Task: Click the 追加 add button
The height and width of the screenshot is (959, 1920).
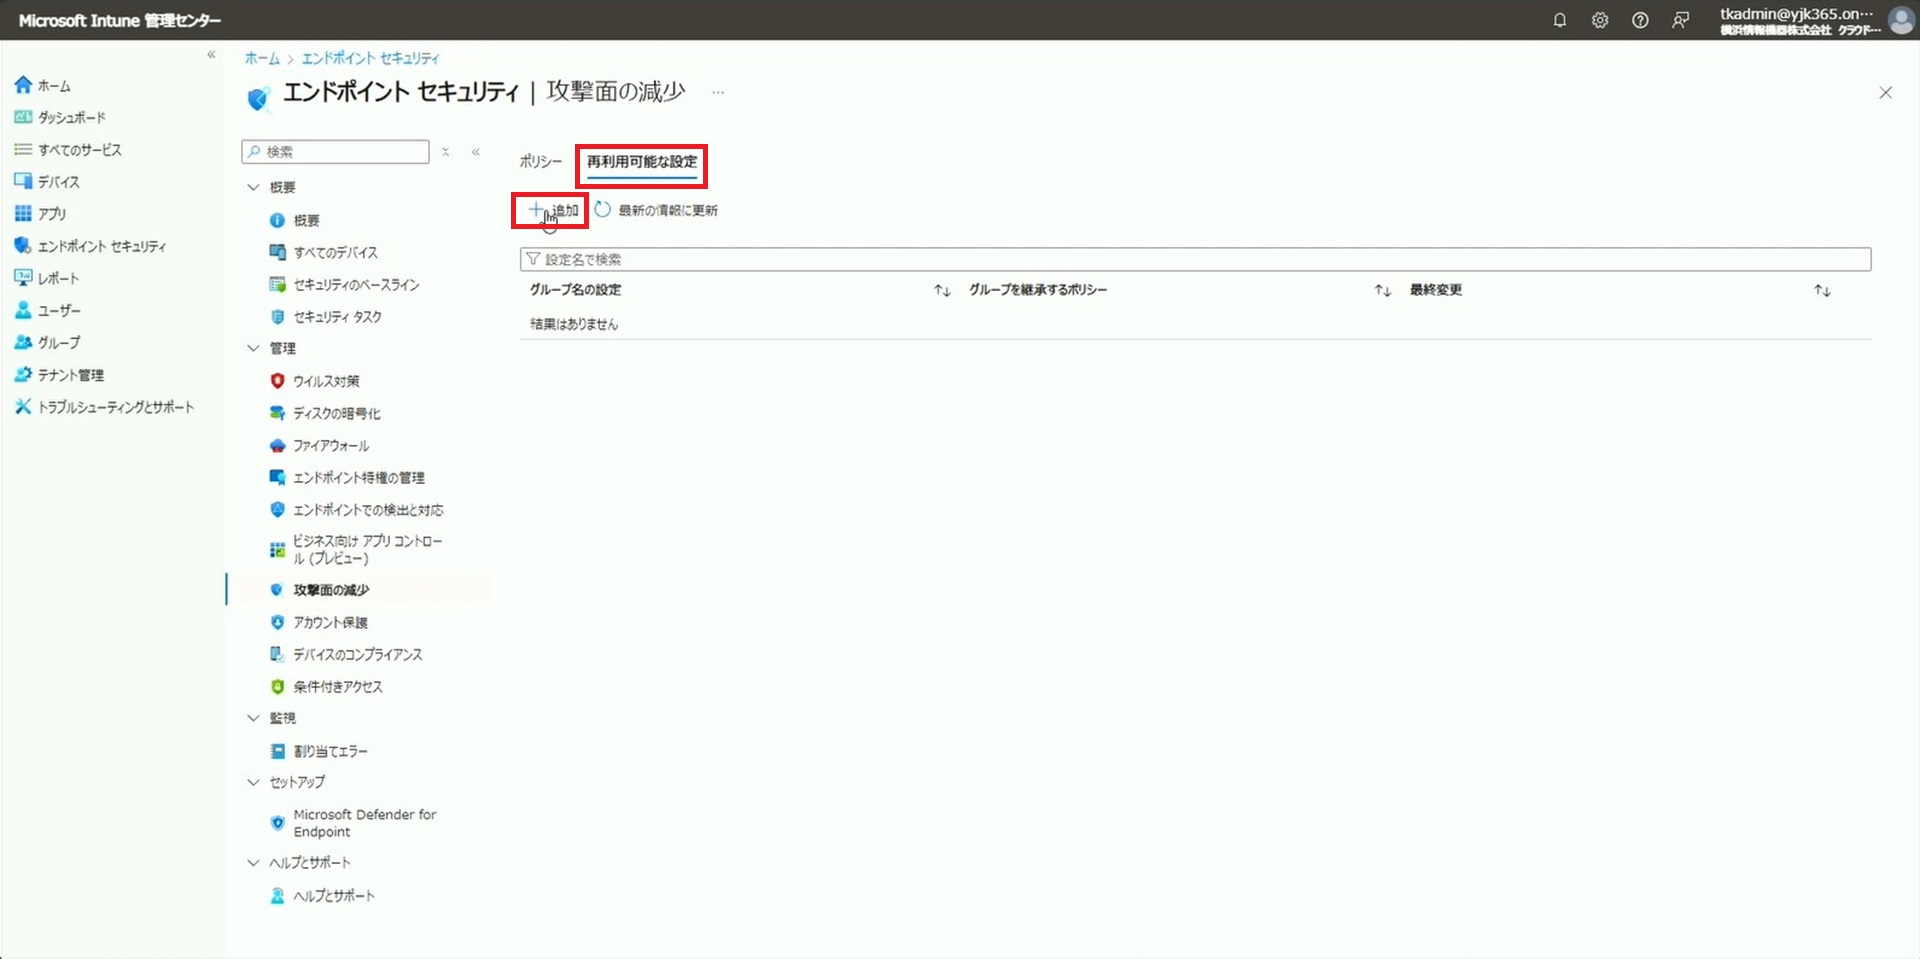Action: (553, 210)
